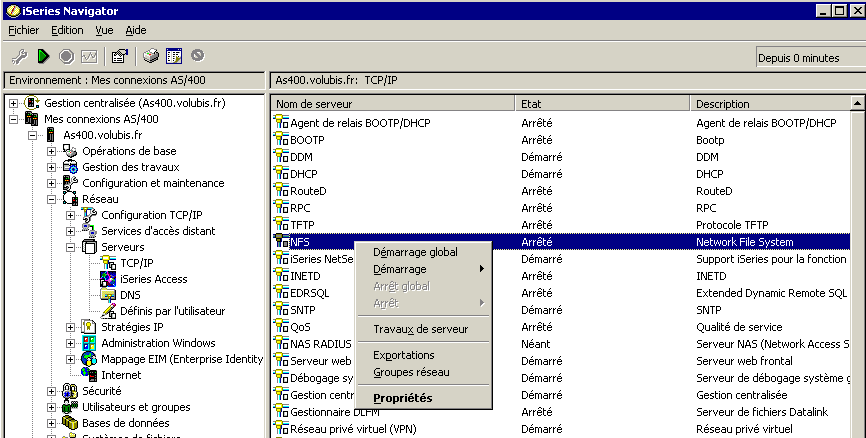
Task: Sort by Nom de serveur column header
Action: click(393, 104)
